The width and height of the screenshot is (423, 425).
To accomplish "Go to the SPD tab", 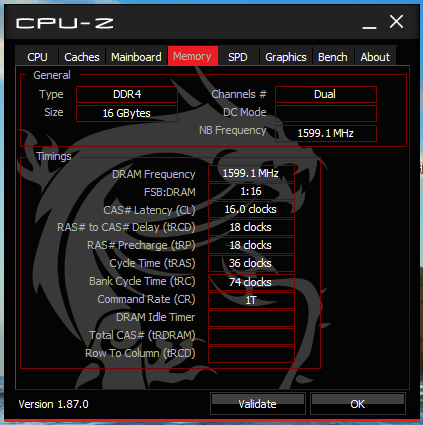I will coord(238,56).
